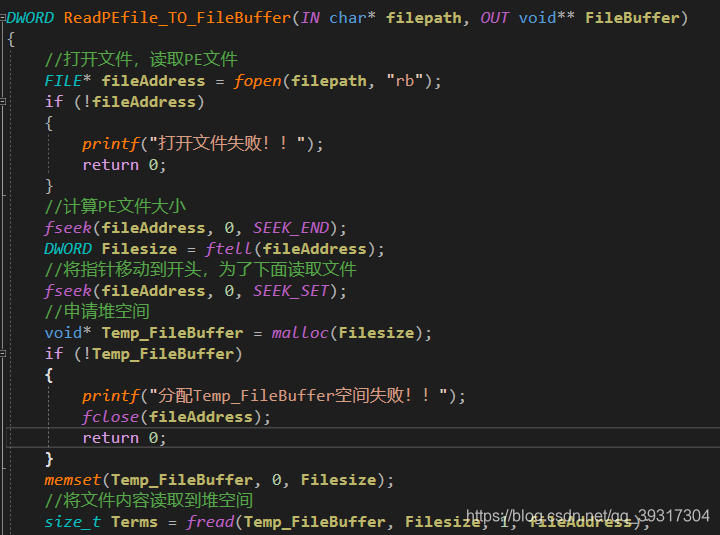Viewport: 720px width, 535px height.
Task: Click the comment 打开文件，读取PE文件
Action: (x=141, y=59)
